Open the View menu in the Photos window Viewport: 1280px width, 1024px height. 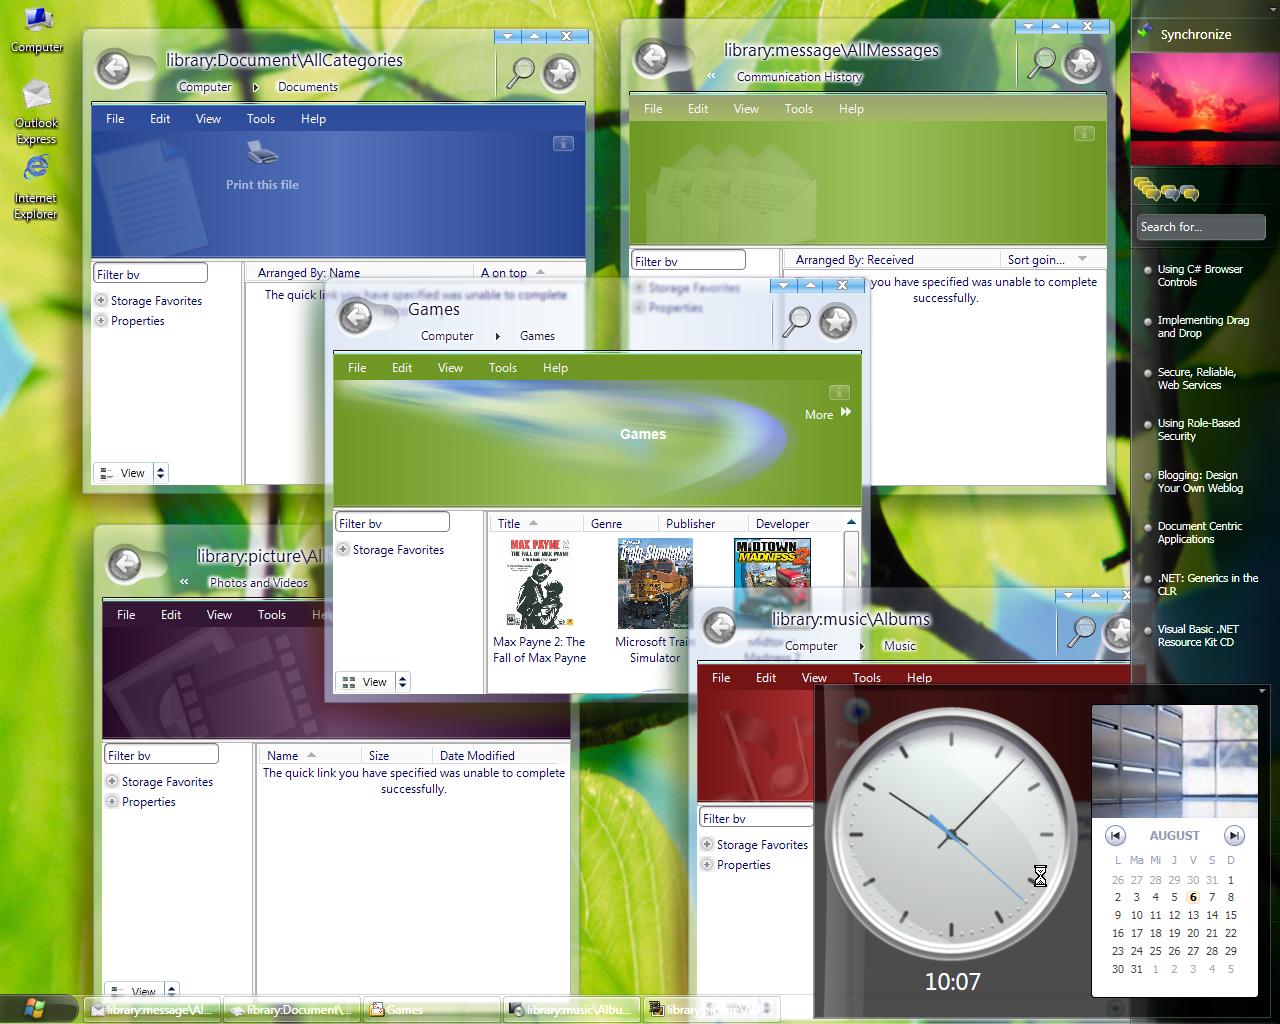click(219, 614)
